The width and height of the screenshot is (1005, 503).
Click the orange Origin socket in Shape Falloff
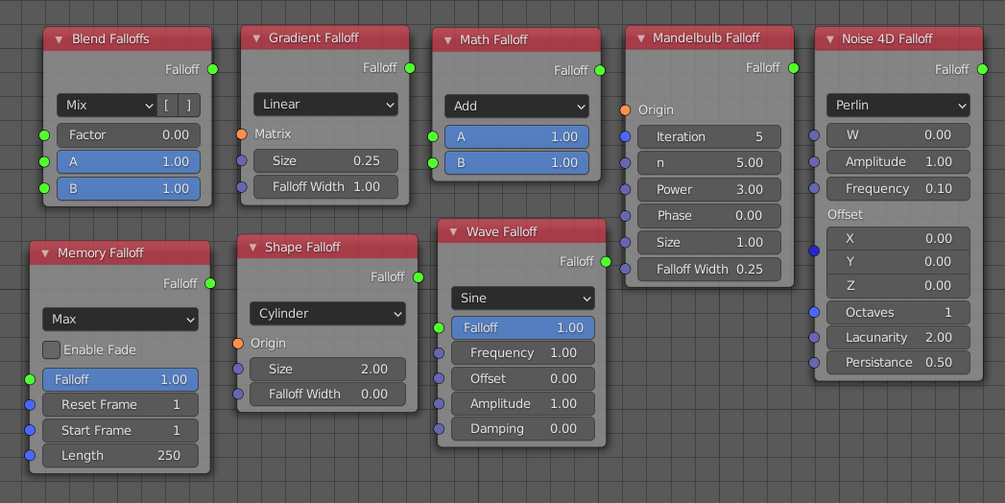(x=238, y=343)
